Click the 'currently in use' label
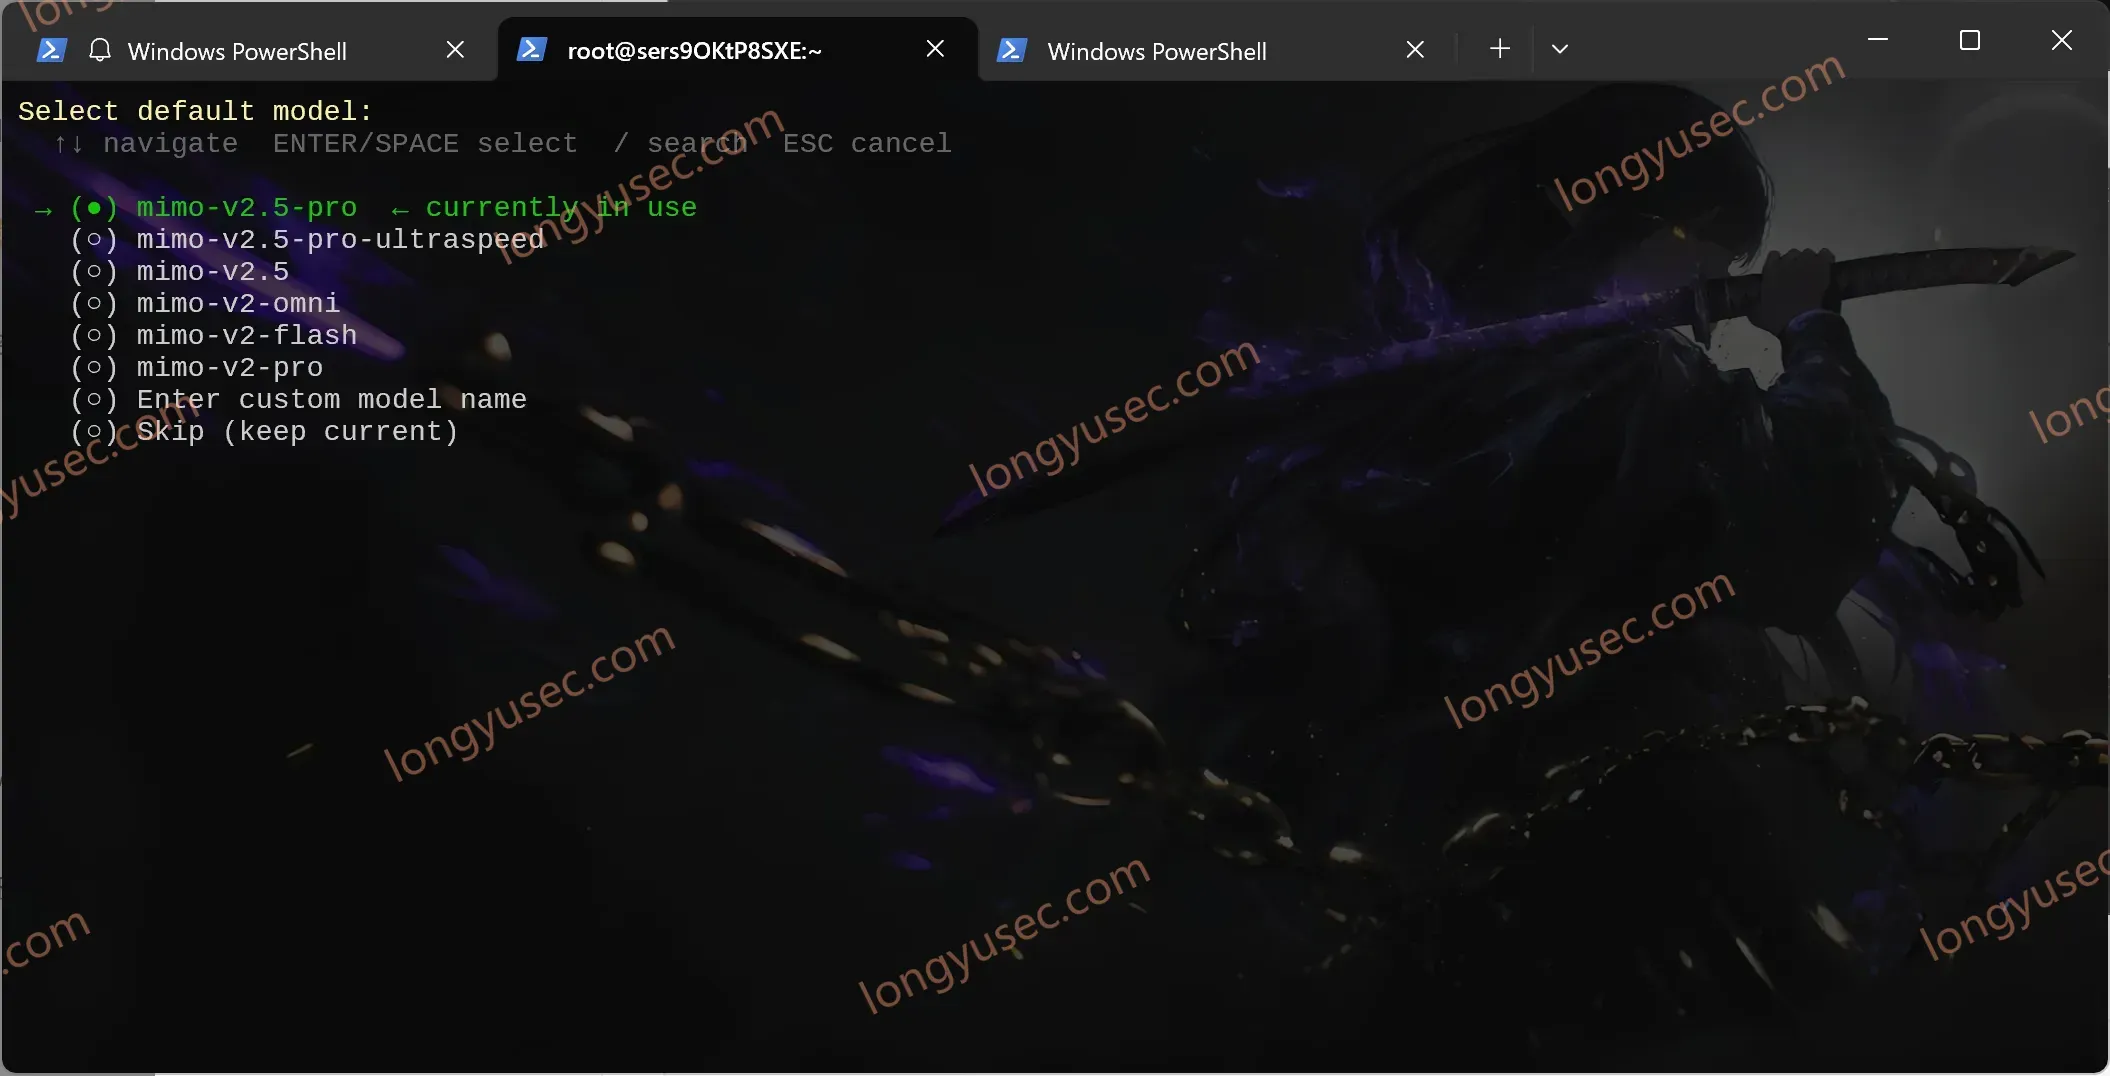 [561, 208]
